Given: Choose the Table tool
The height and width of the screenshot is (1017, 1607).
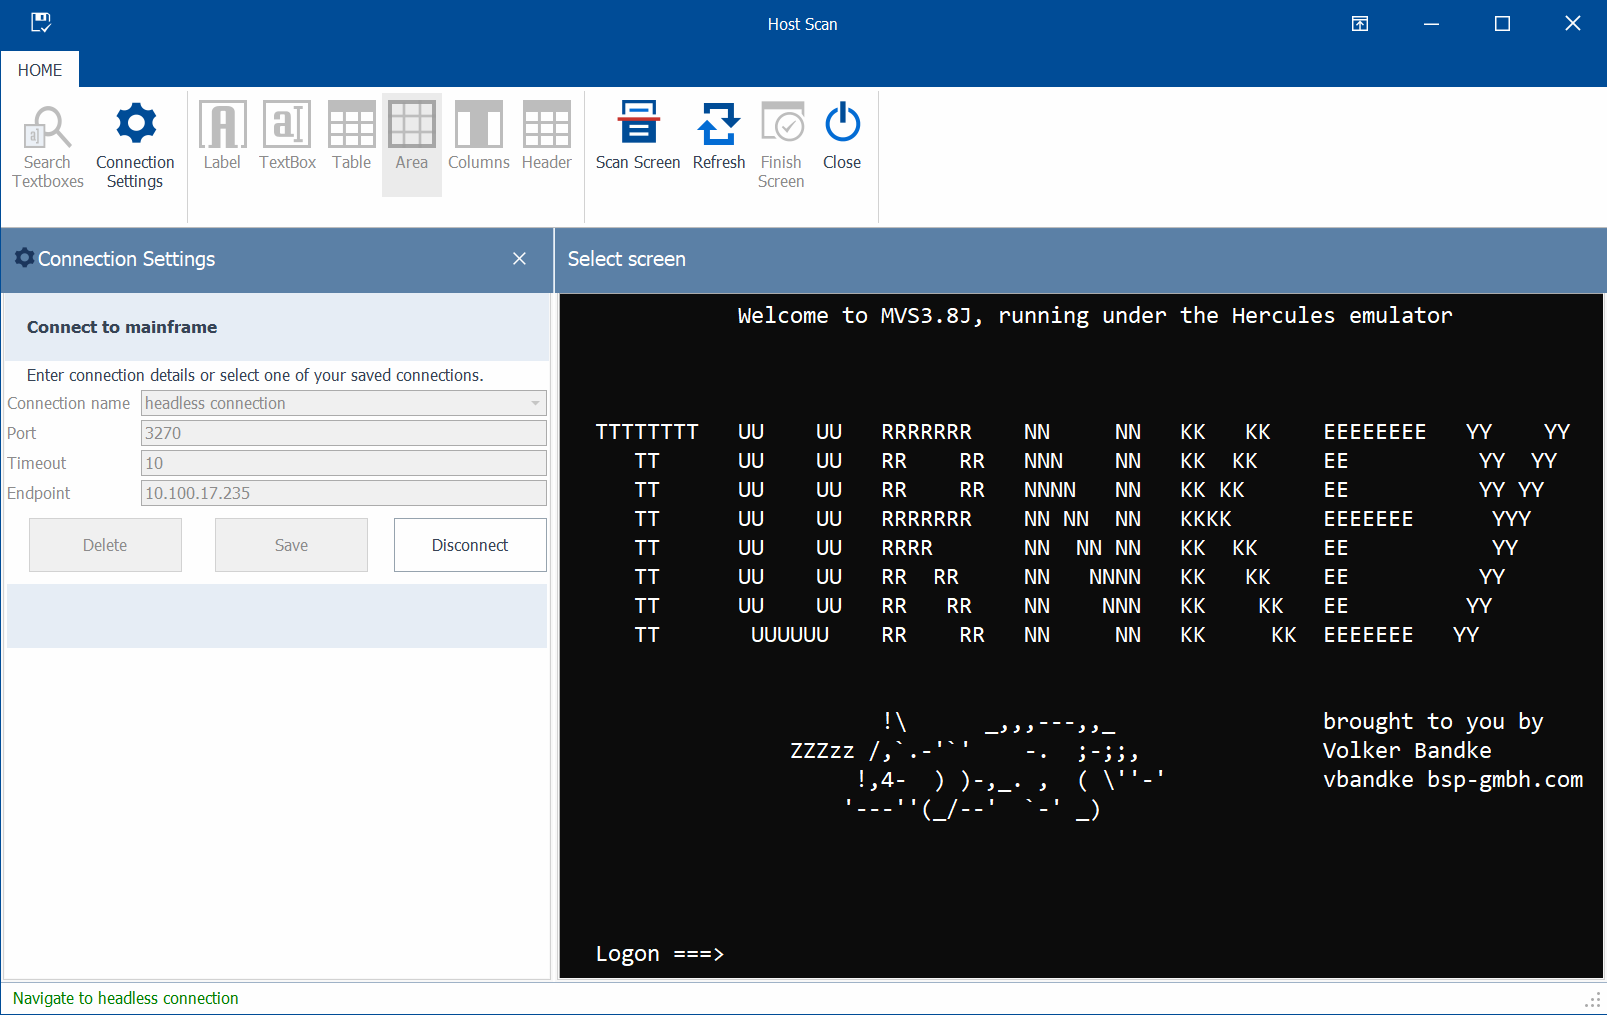Looking at the screenshot, I should pyautogui.click(x=351, y=137).
